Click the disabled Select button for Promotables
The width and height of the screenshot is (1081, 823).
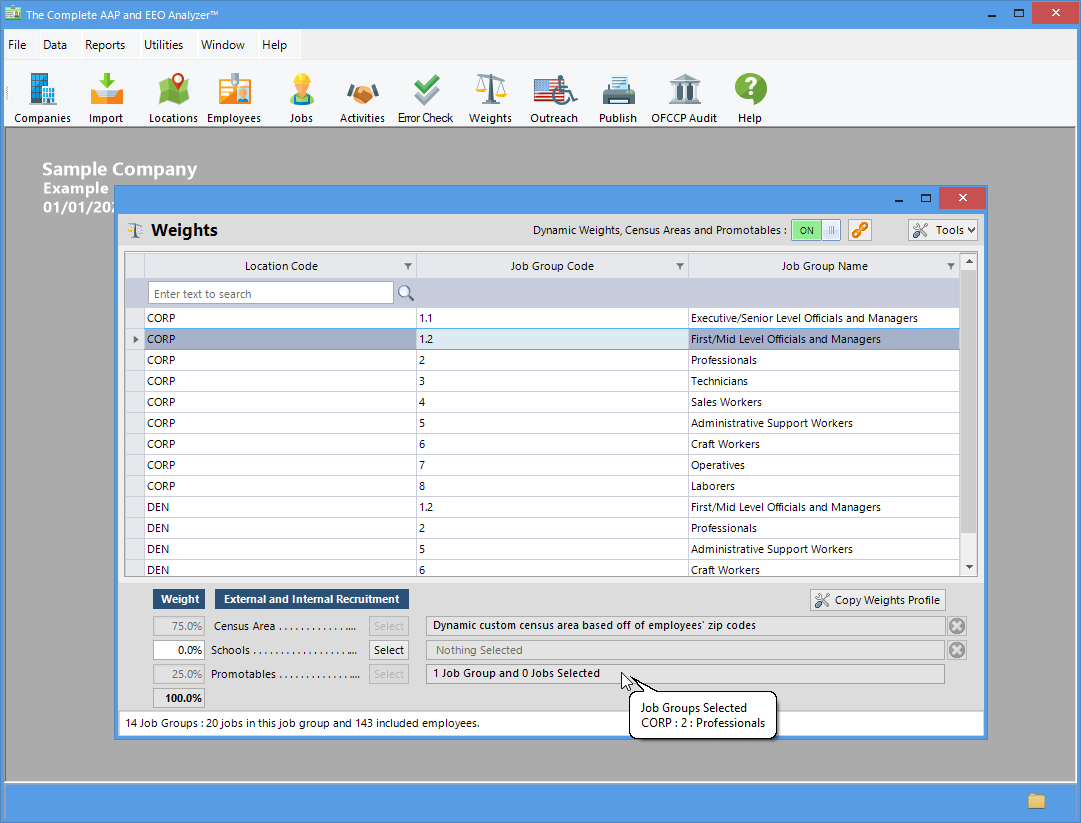(389, 674)
